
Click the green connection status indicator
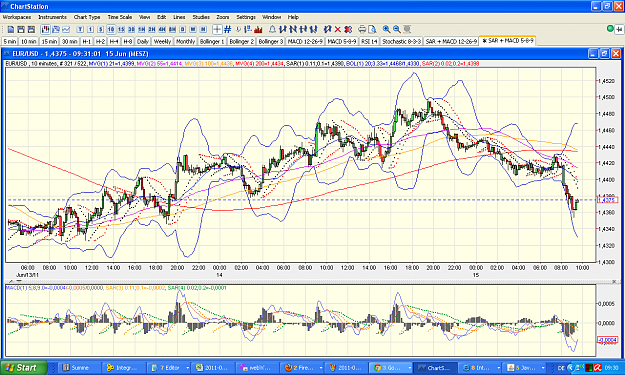(610, 28)
